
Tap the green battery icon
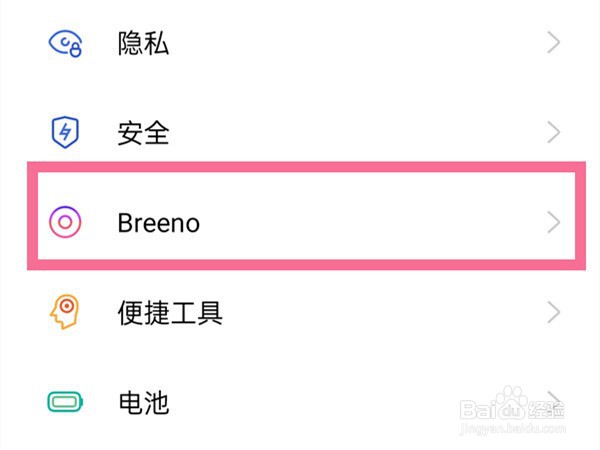pos(65,402)
